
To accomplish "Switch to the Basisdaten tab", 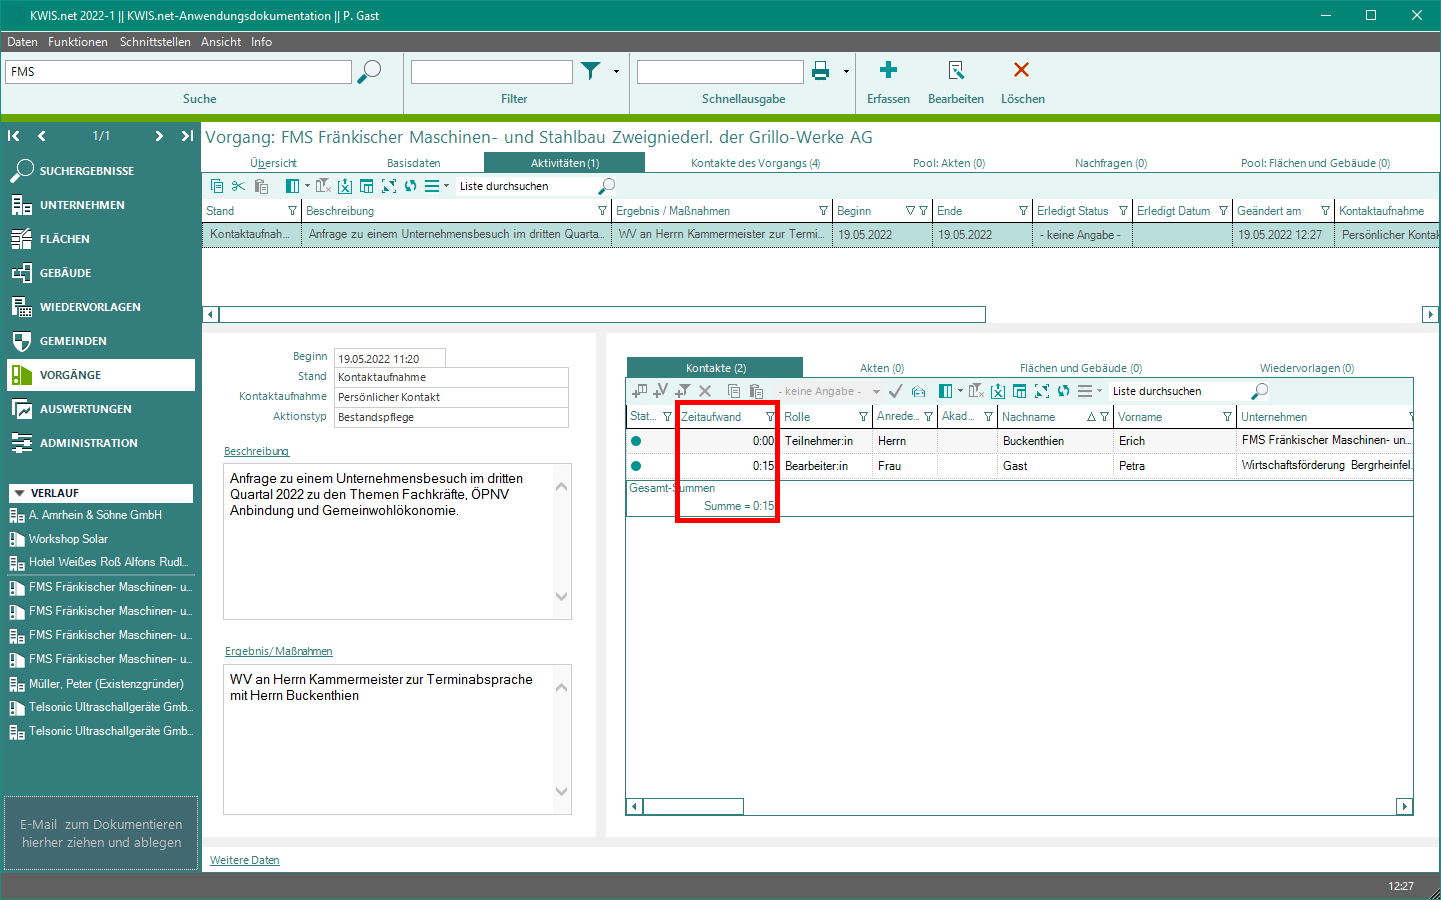I will [x=413, y=163].
